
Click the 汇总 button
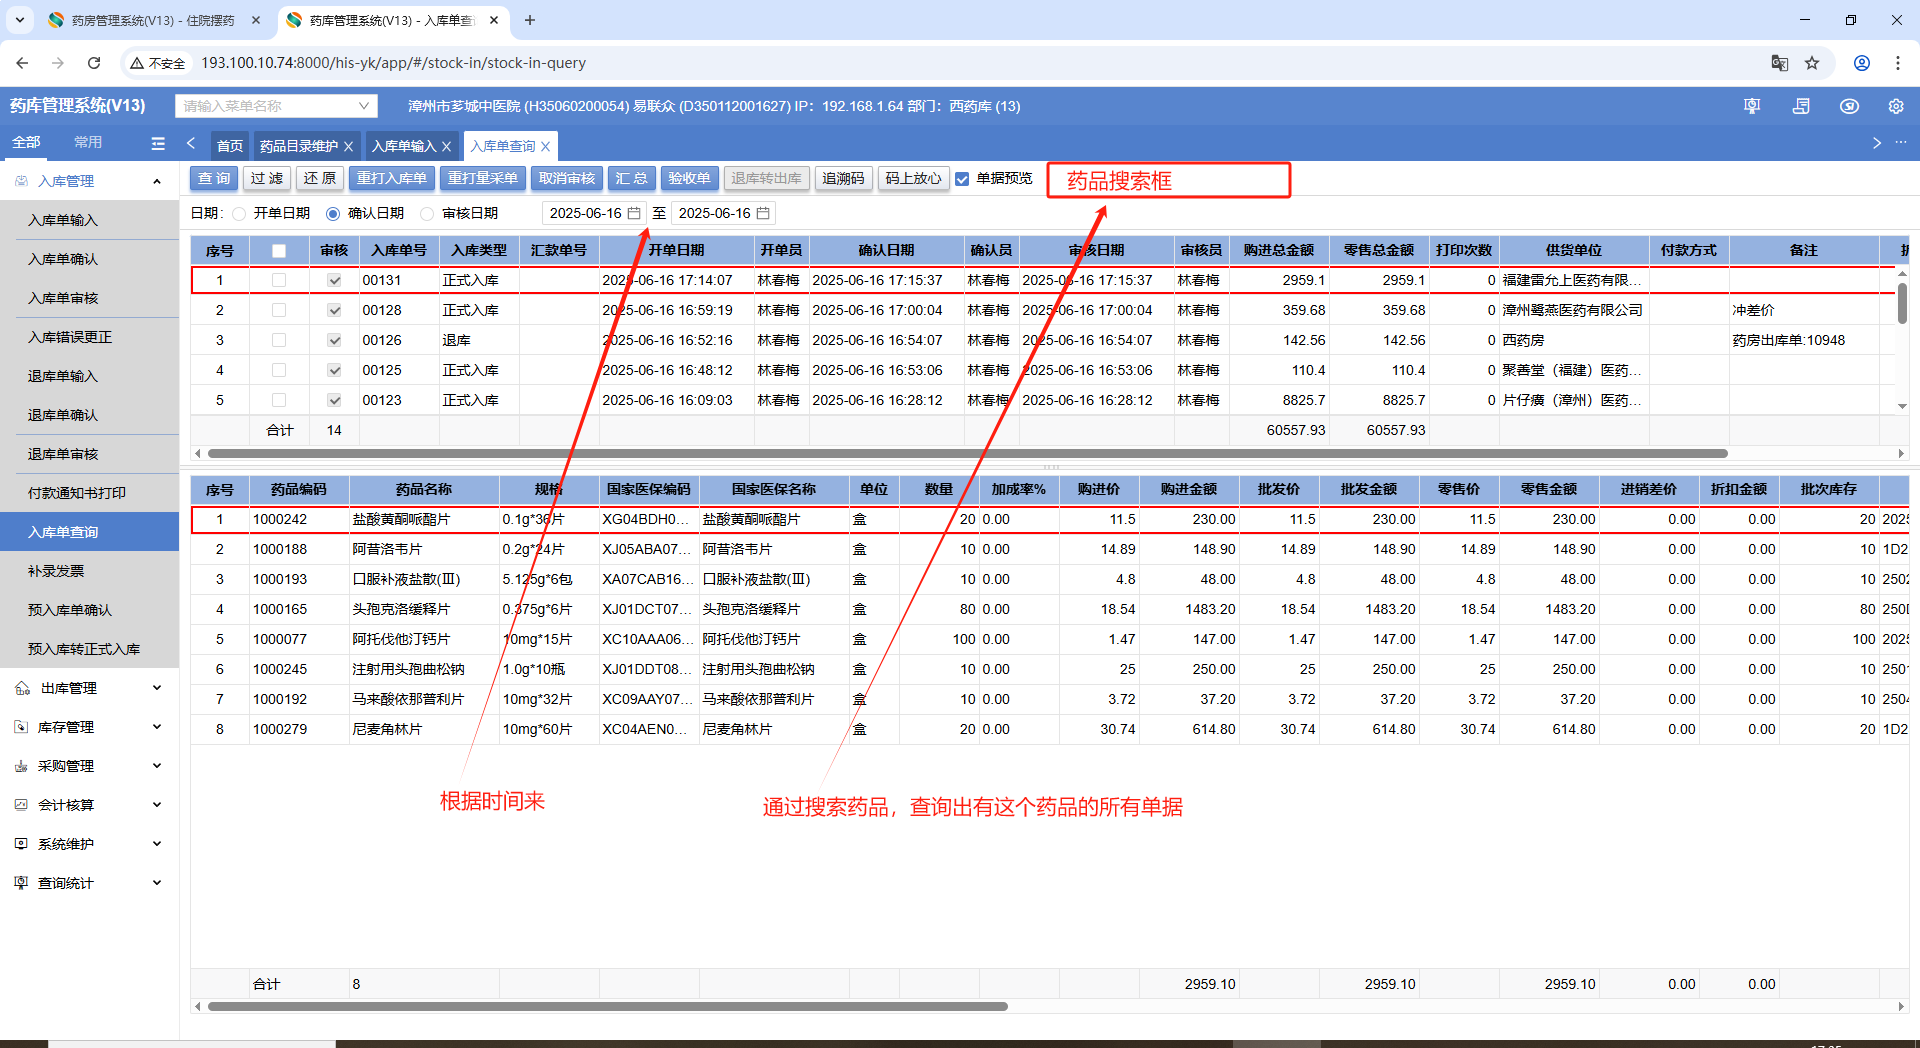(631, 179)
